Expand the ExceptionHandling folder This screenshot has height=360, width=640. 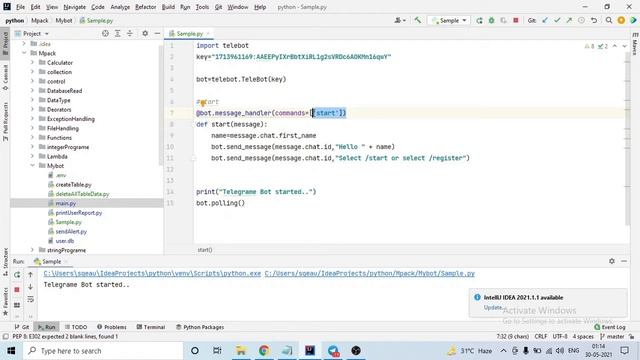32,119
